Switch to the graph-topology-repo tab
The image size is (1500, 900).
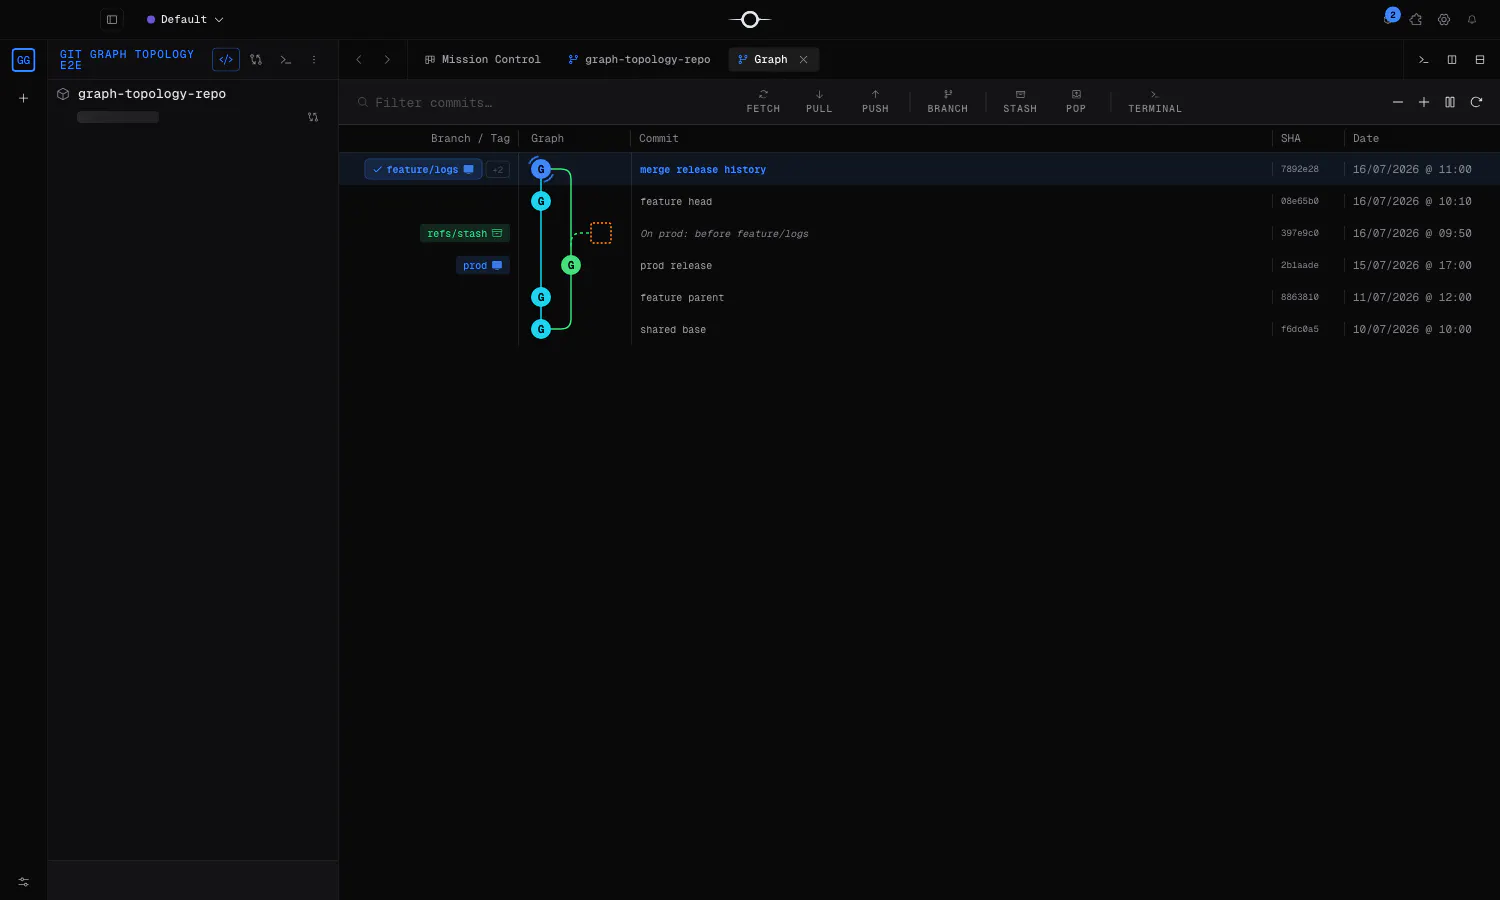tap(639, 60)
